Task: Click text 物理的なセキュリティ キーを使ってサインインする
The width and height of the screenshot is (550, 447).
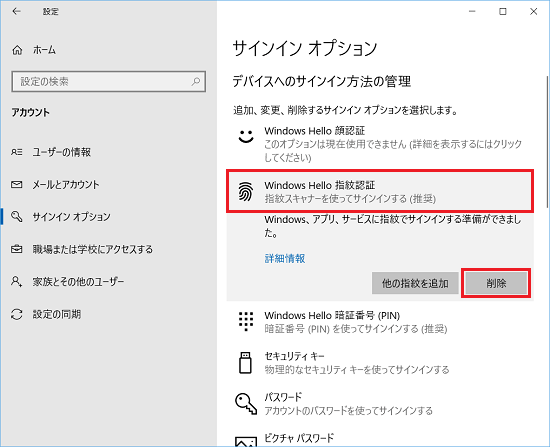Action: (x=357, y=369)
